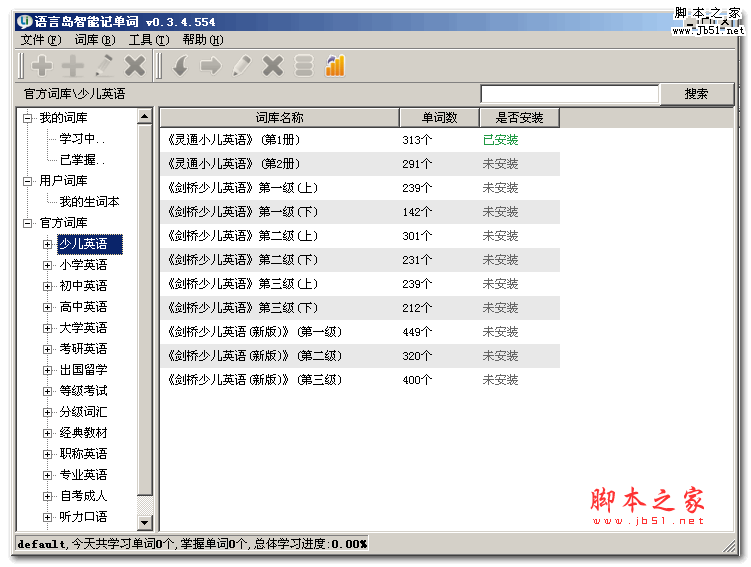The width and height of the screenshot is (751, 567).
Task: Expand the 自考成人 tree node
Action: [x=47, y=496]
